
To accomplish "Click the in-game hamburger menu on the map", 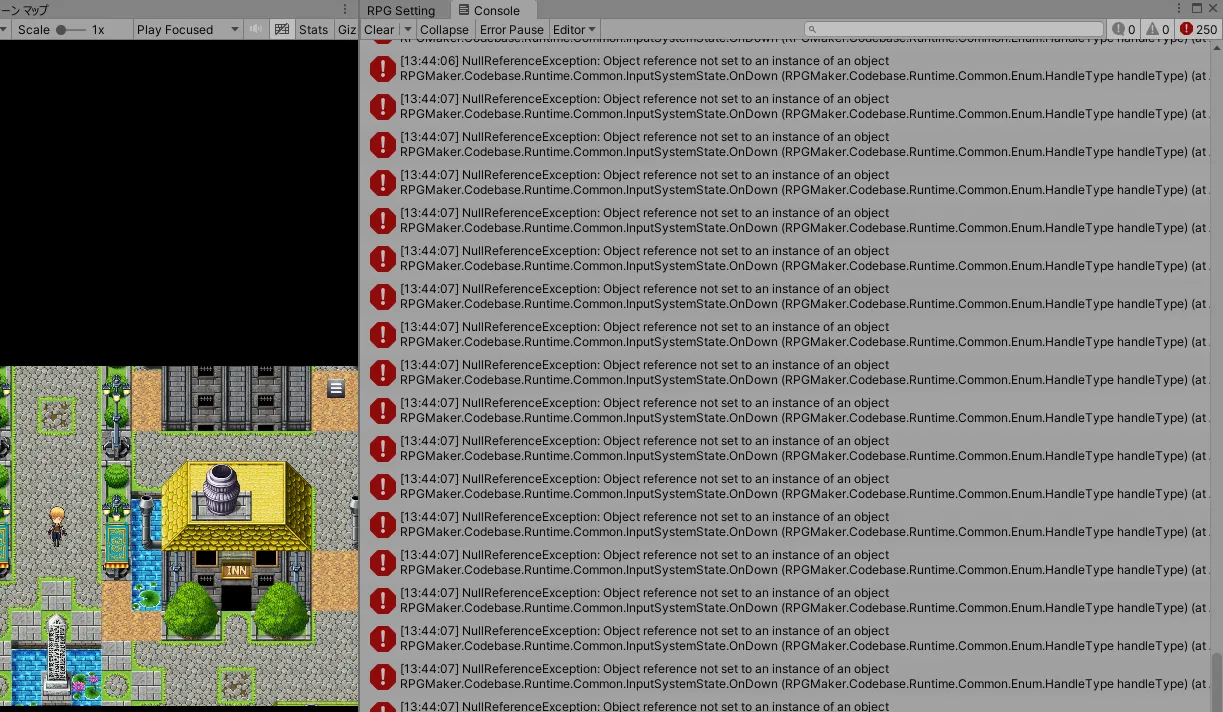I will (336, 388).
